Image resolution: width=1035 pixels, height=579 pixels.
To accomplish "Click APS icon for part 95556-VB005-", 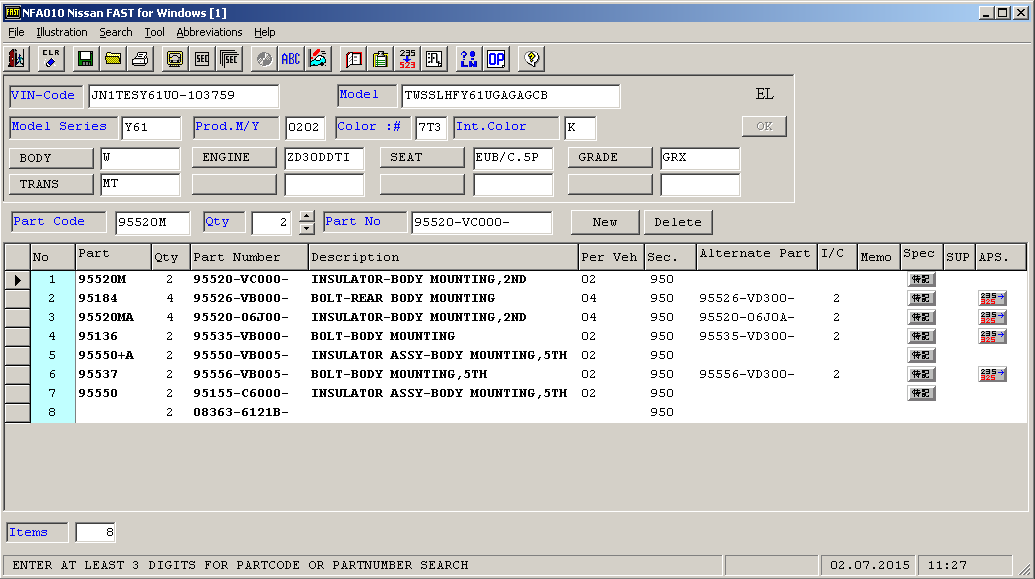I will tap(992, 374).
